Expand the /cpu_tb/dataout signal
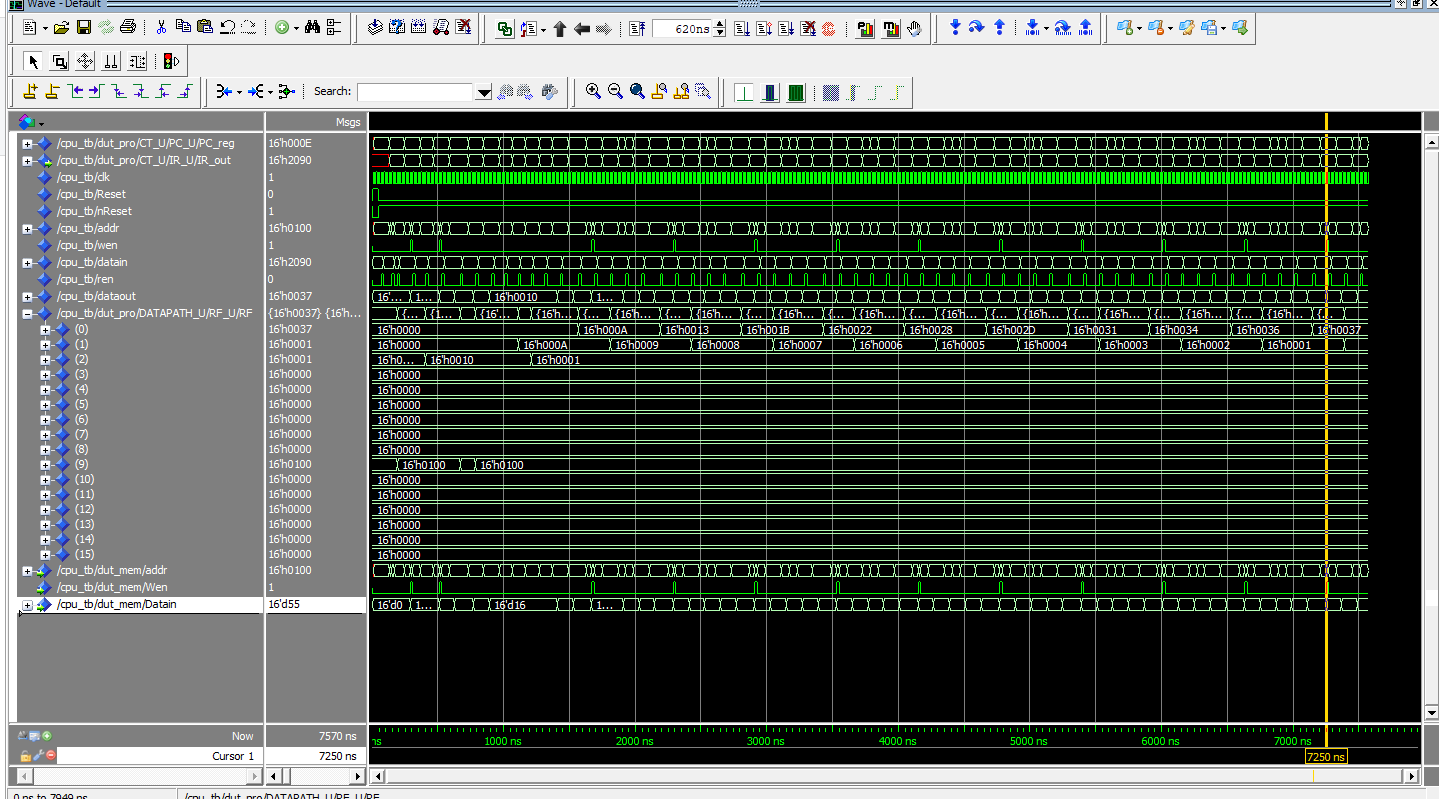Screen dimensions: 1439x799 28,296
